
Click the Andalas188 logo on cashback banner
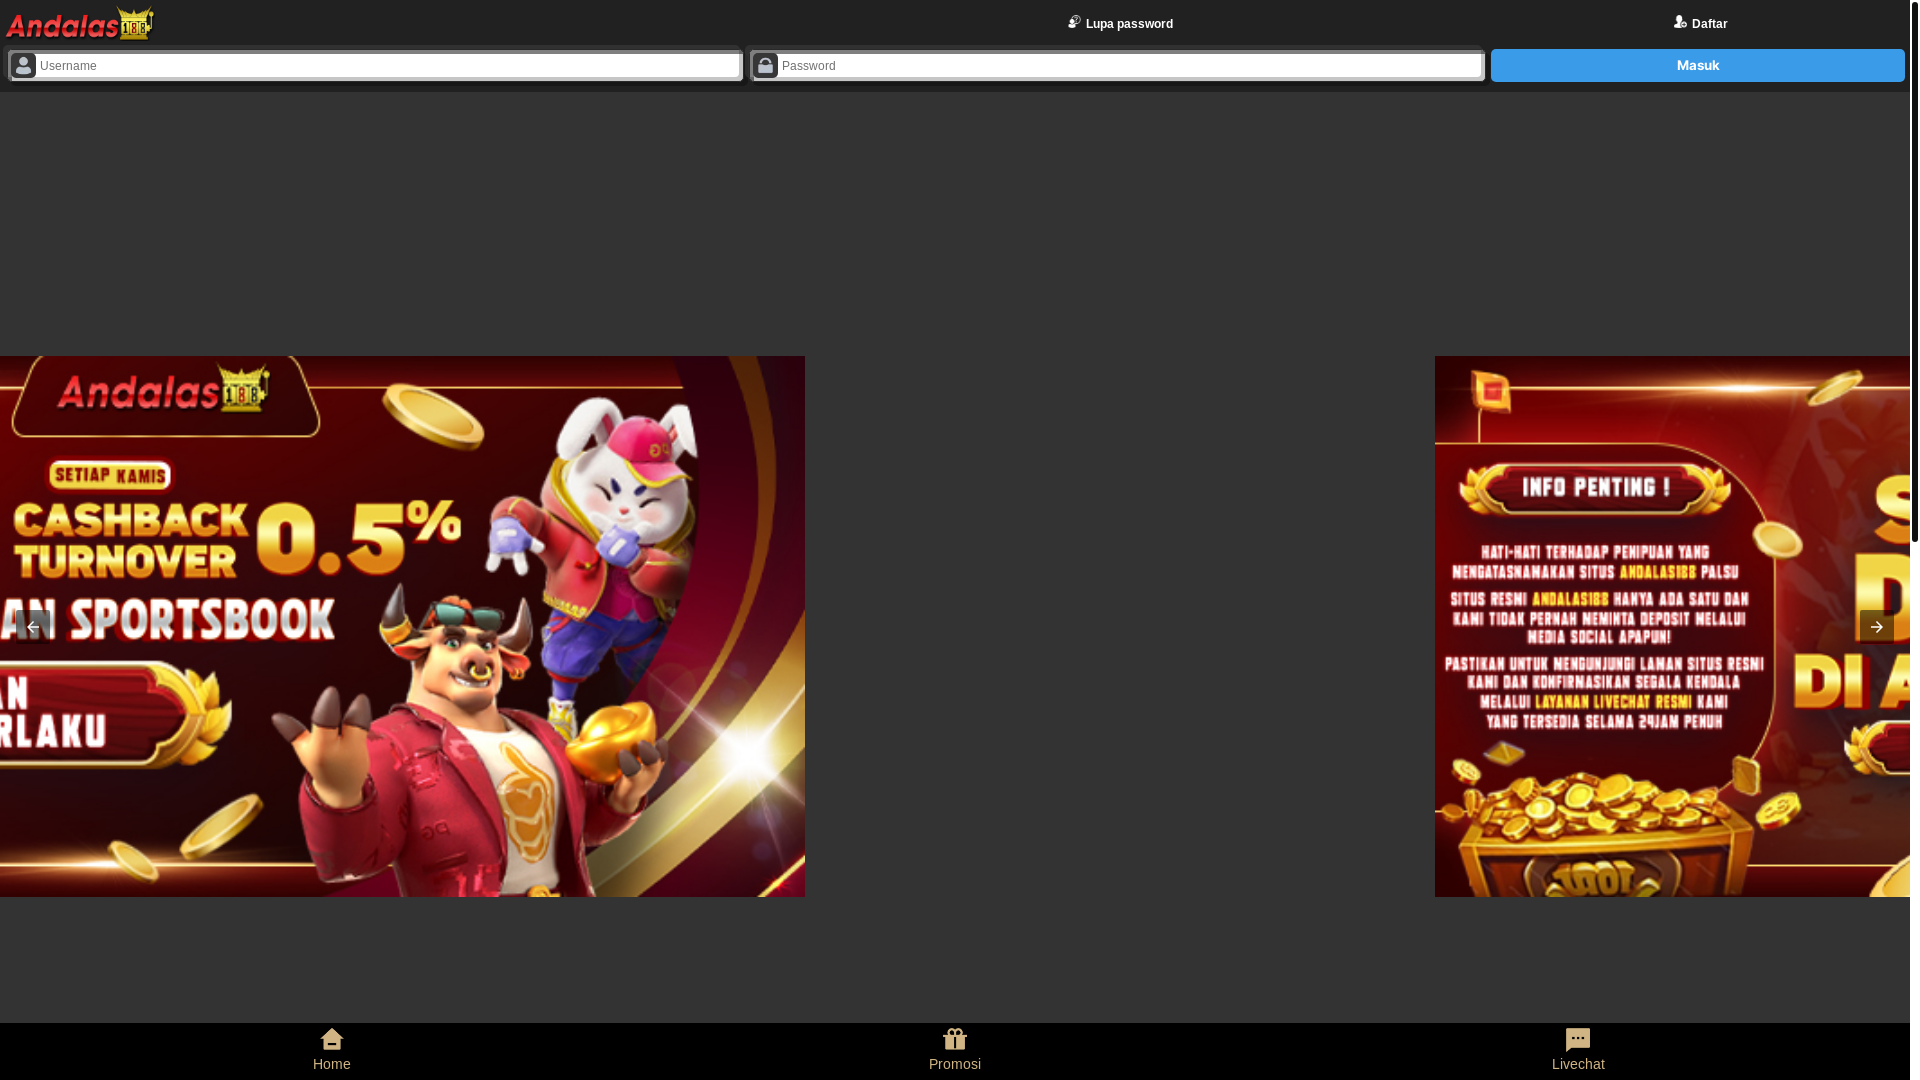tap(163, 389)
